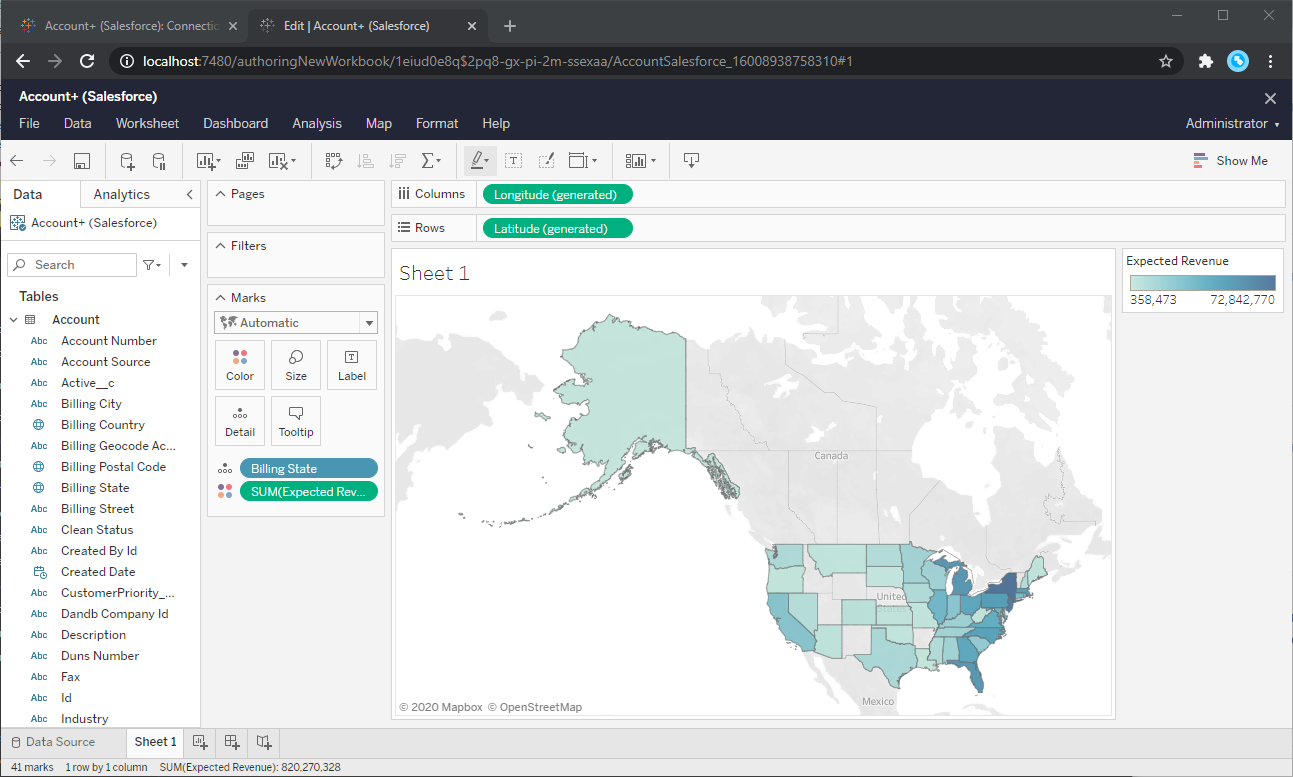This screenshot has width=1293, height=777.
Task: Open the Show Mark Labels icon
Action: [513, 160]
